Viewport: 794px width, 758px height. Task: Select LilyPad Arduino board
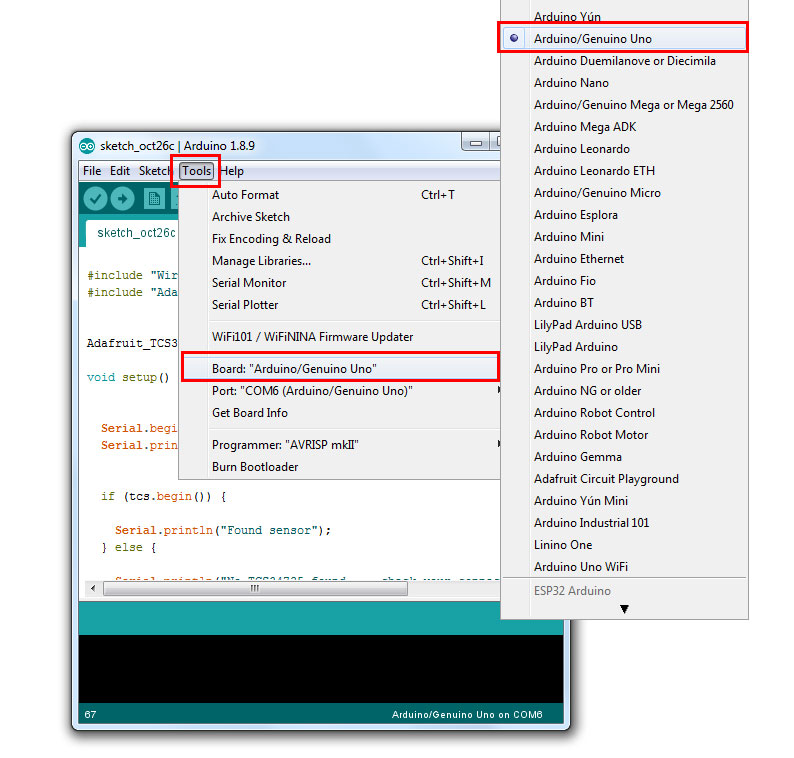pyautogui.click(x=624, y=347)
